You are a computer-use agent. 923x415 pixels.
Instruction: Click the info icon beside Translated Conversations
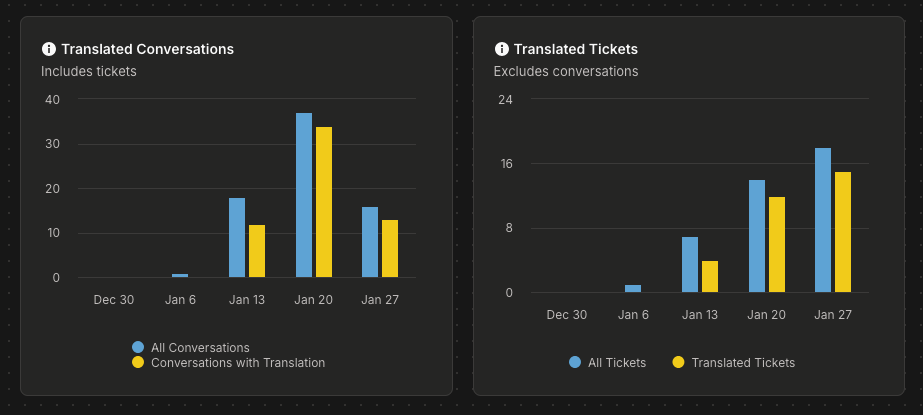click(48, 49)
